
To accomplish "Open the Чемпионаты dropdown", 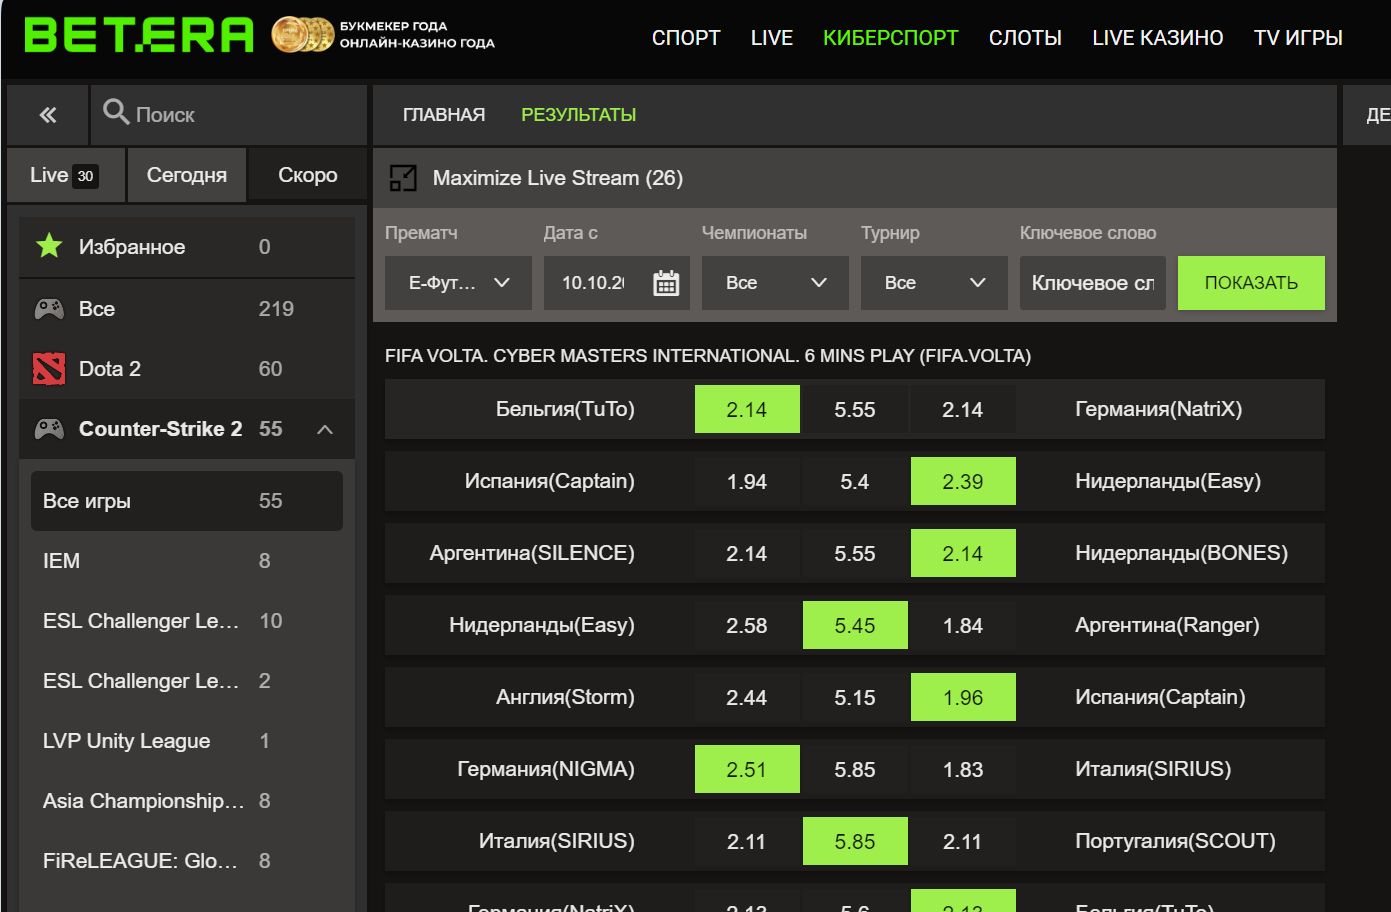I will pos(775,283).
